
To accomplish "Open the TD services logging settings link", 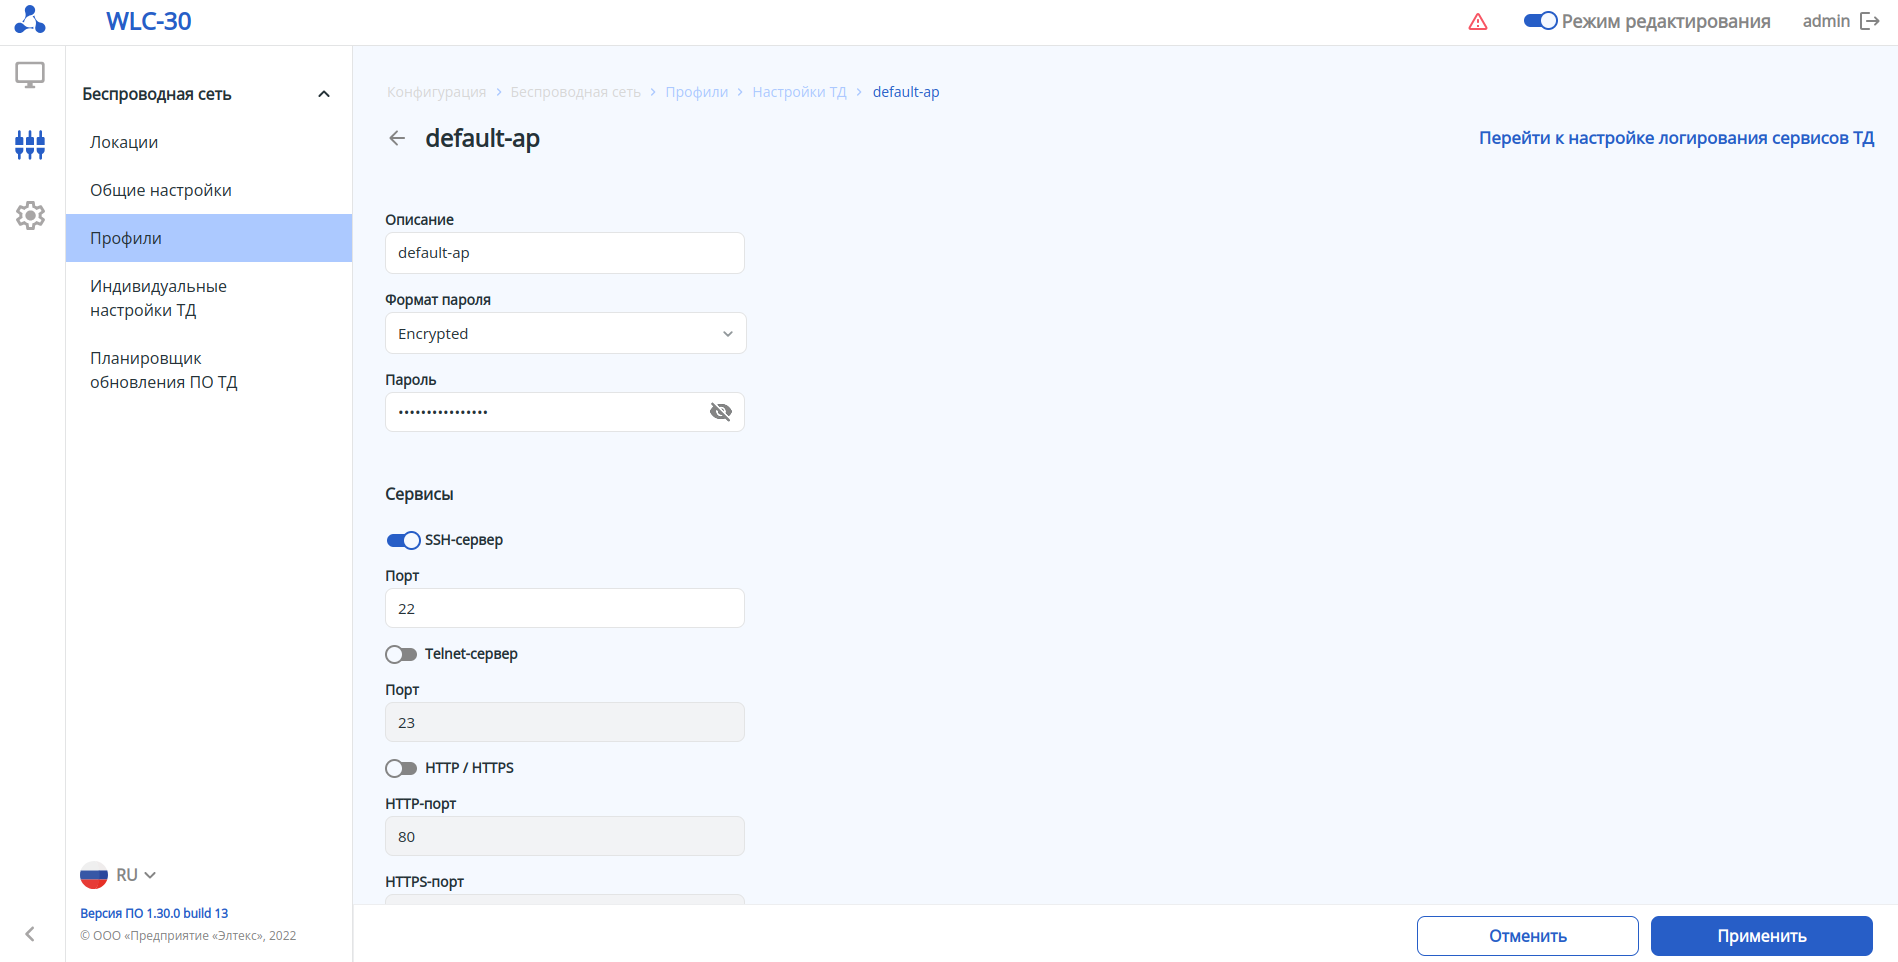I will [x=1676, y=138].
